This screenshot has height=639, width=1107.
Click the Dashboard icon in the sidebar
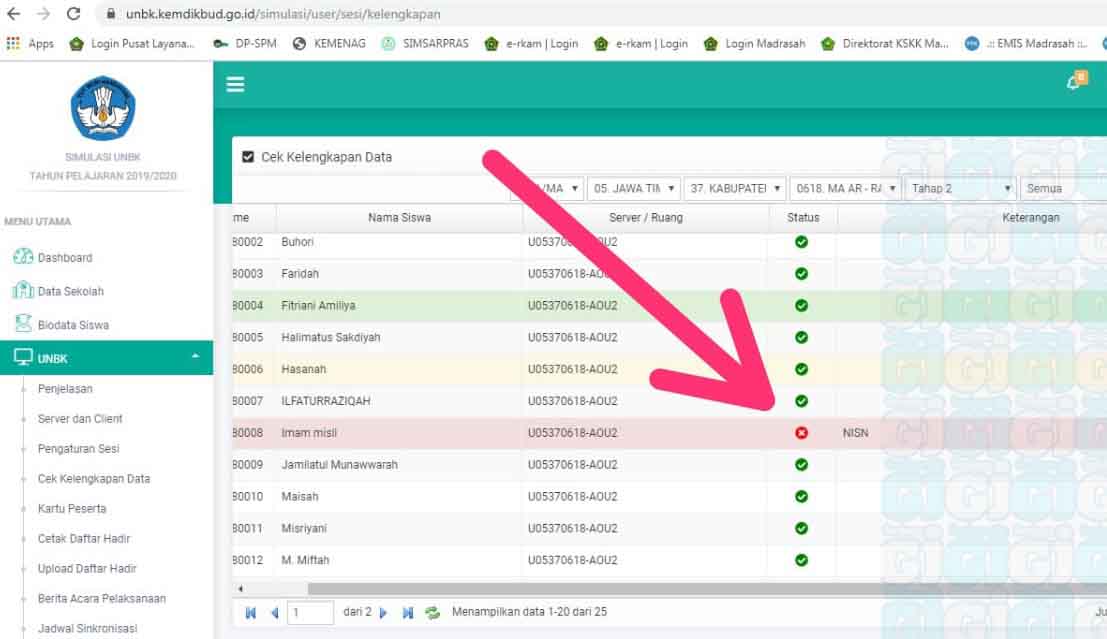(x=26, y=257)
